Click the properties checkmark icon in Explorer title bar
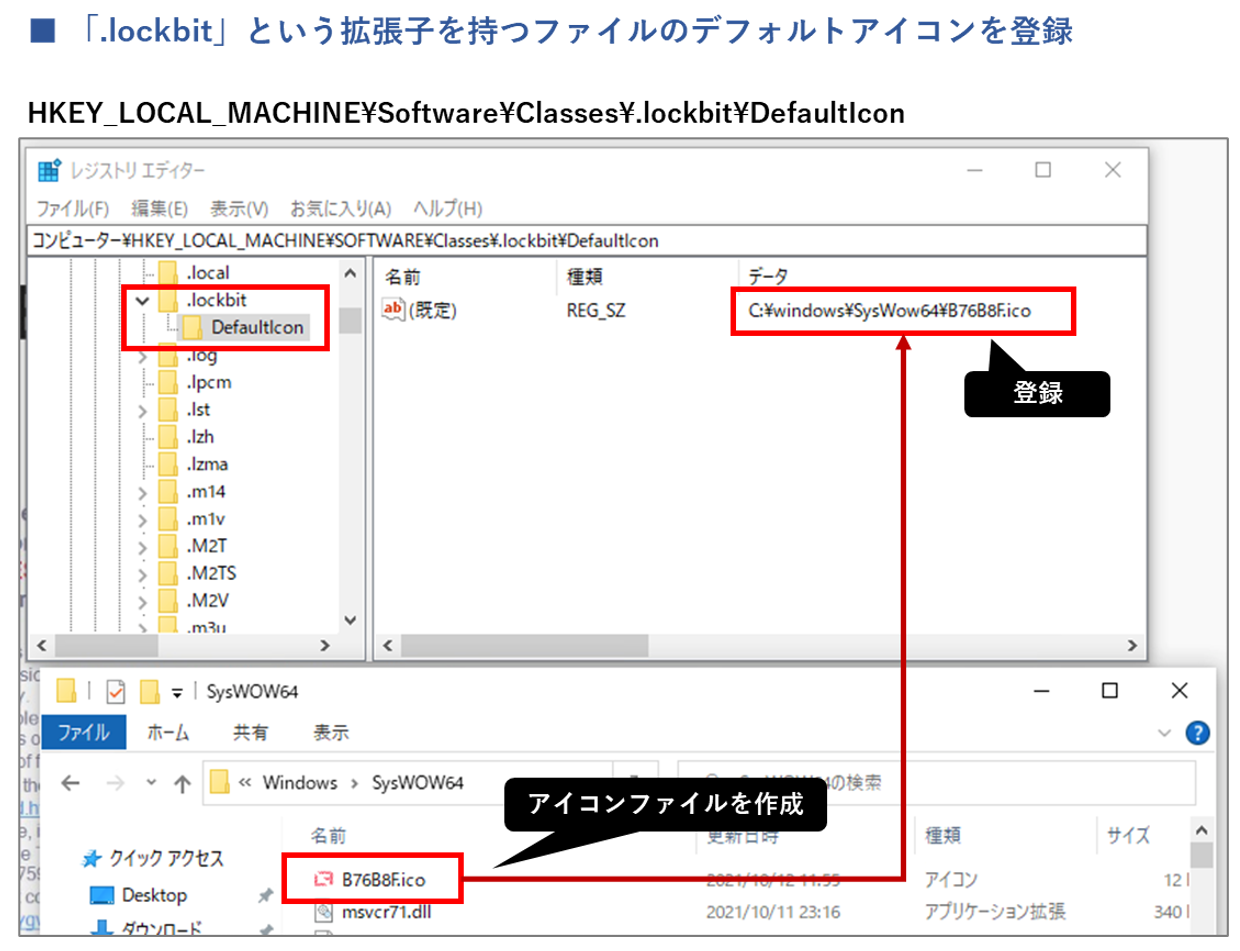This screenshot has height=951, width=1240. [116, 691]
